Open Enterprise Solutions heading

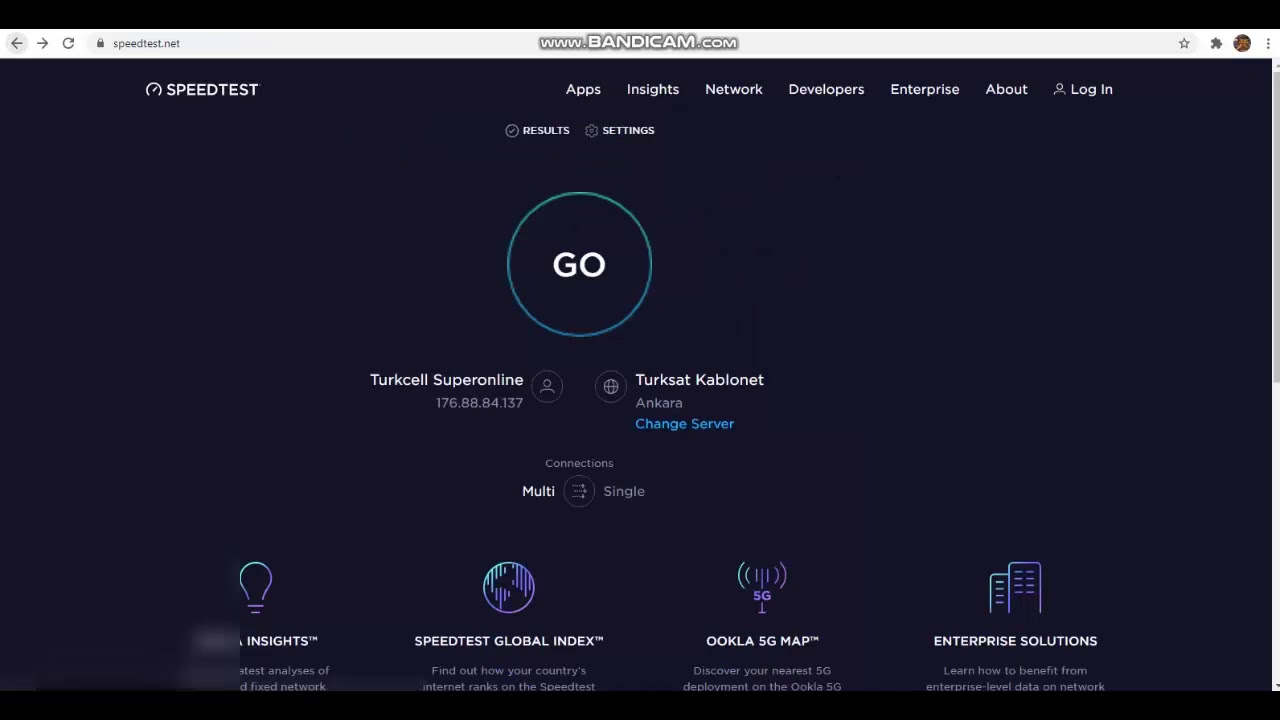point(1015,640)
